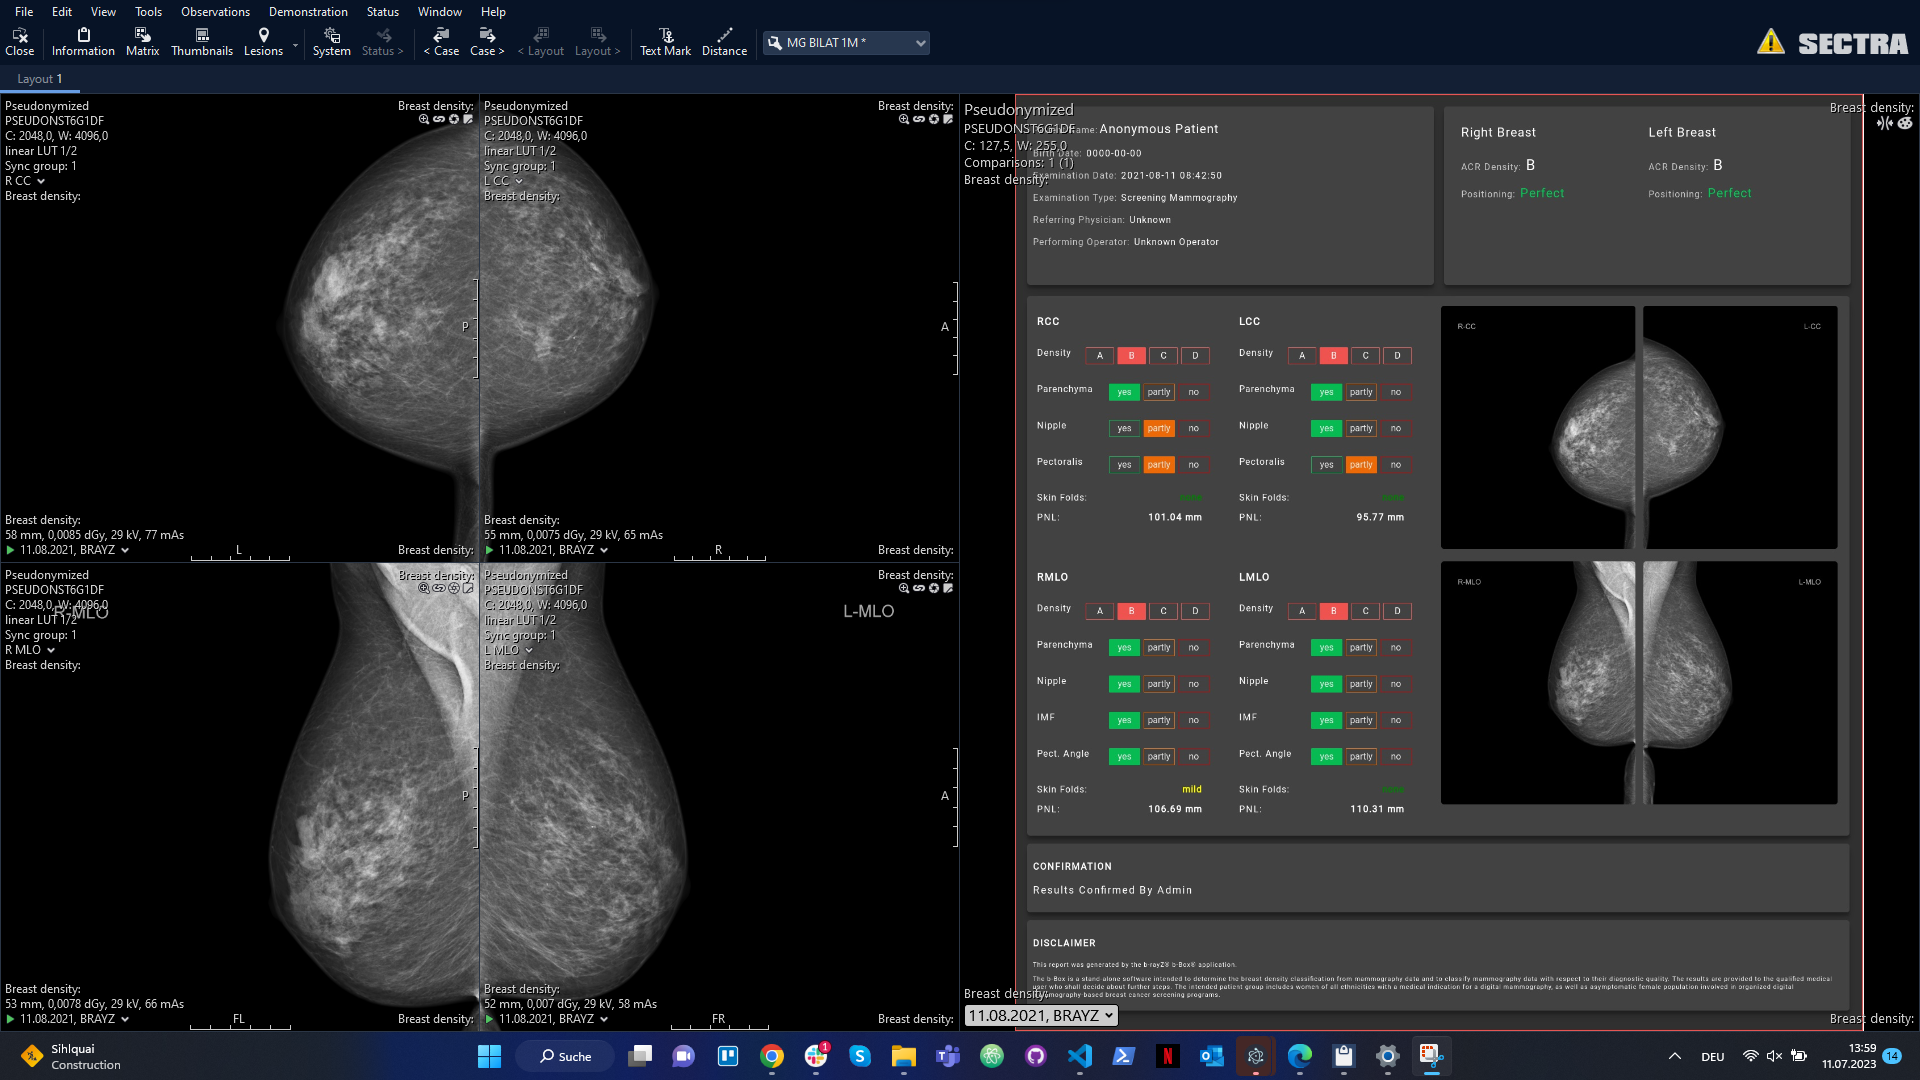Click the Close toolbar button
The height and width of the screenshot is (1080, 1920).
point(19,41)
